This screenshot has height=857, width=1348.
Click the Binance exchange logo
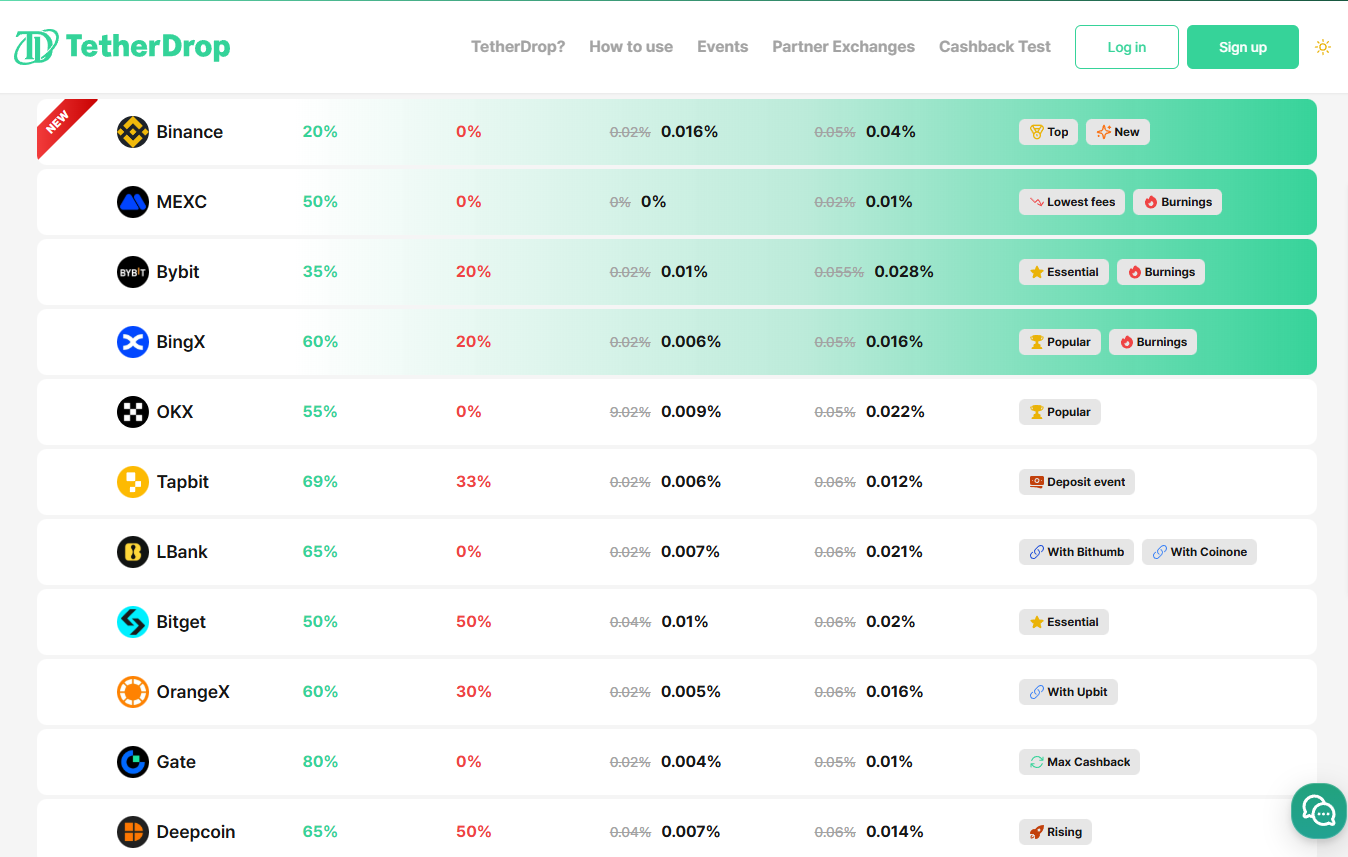tap(133, 132)
